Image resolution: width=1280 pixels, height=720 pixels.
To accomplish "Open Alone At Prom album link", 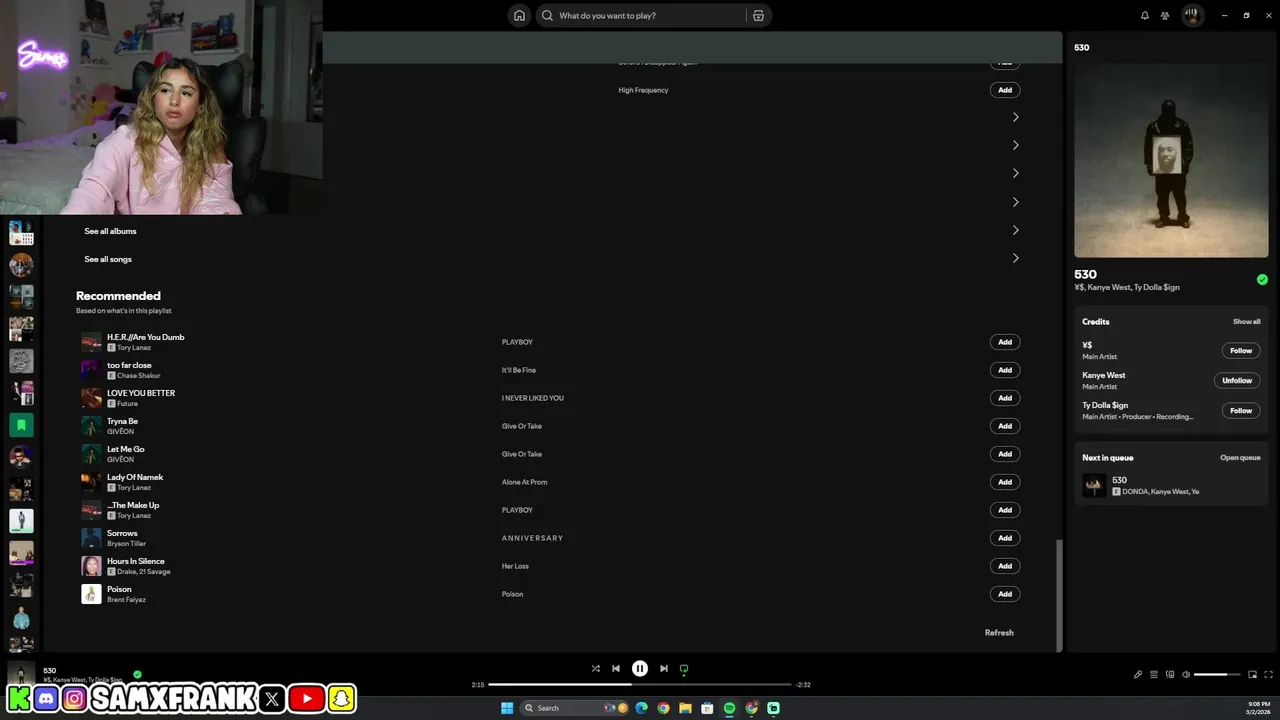I will (524, 482).
